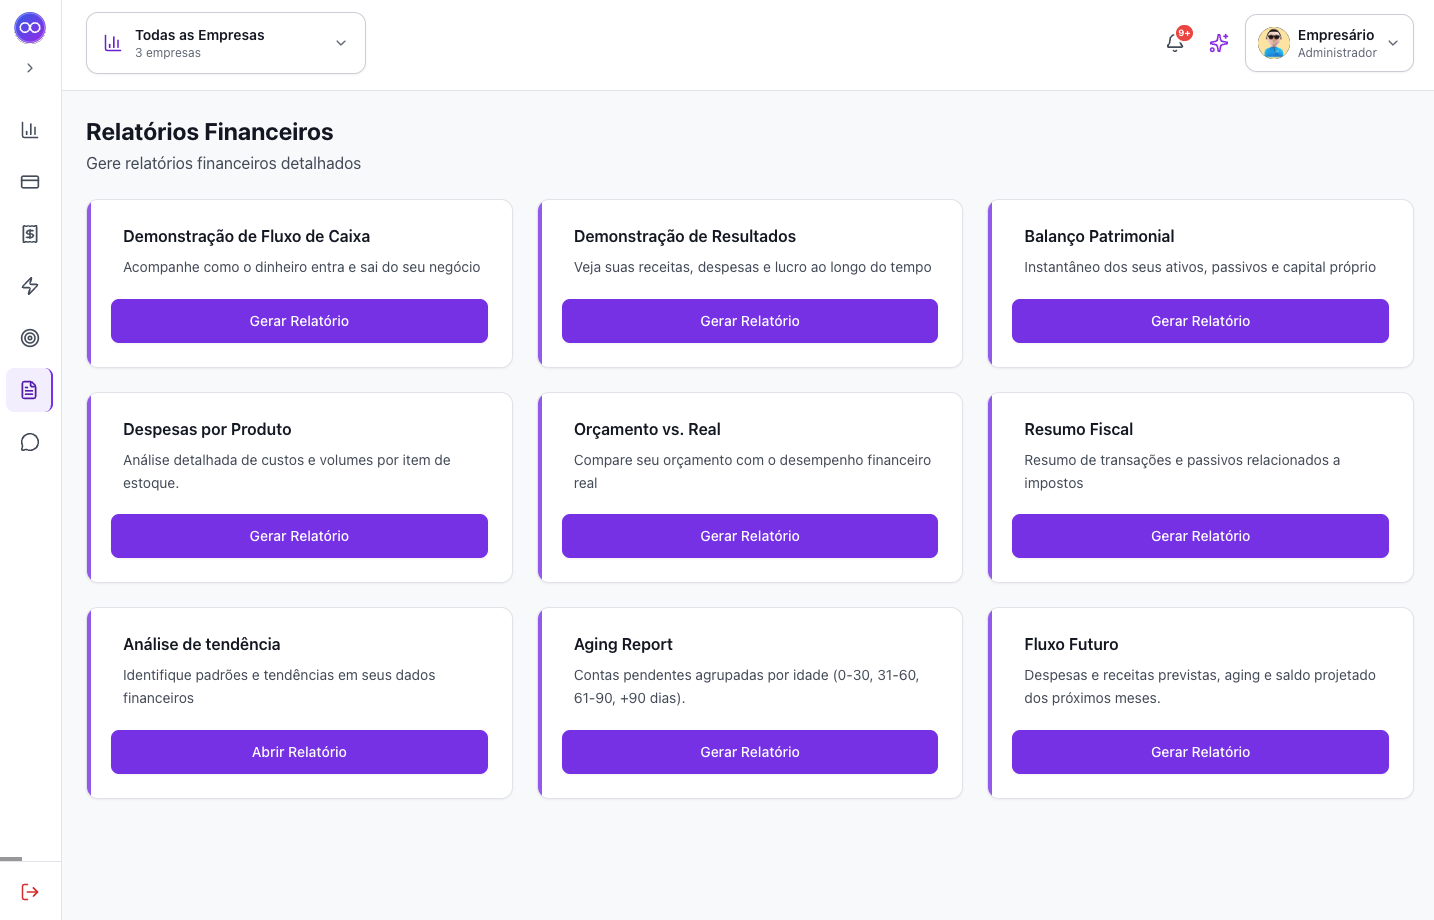Image resolution: width=1434 pixels, height=920 pixels.
Task: Click the Demonstração de Resultados card title
Action: (x=685, y=236)
